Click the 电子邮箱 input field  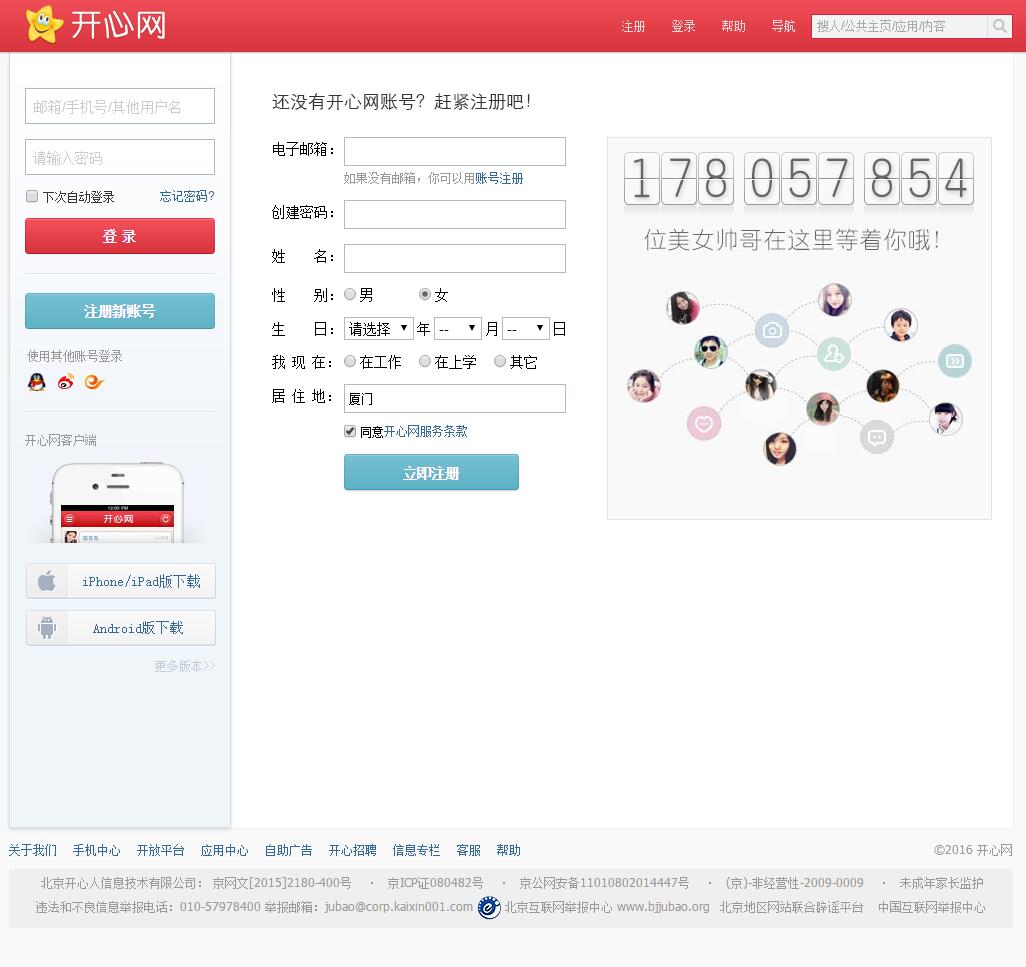(x=455, y=151)
